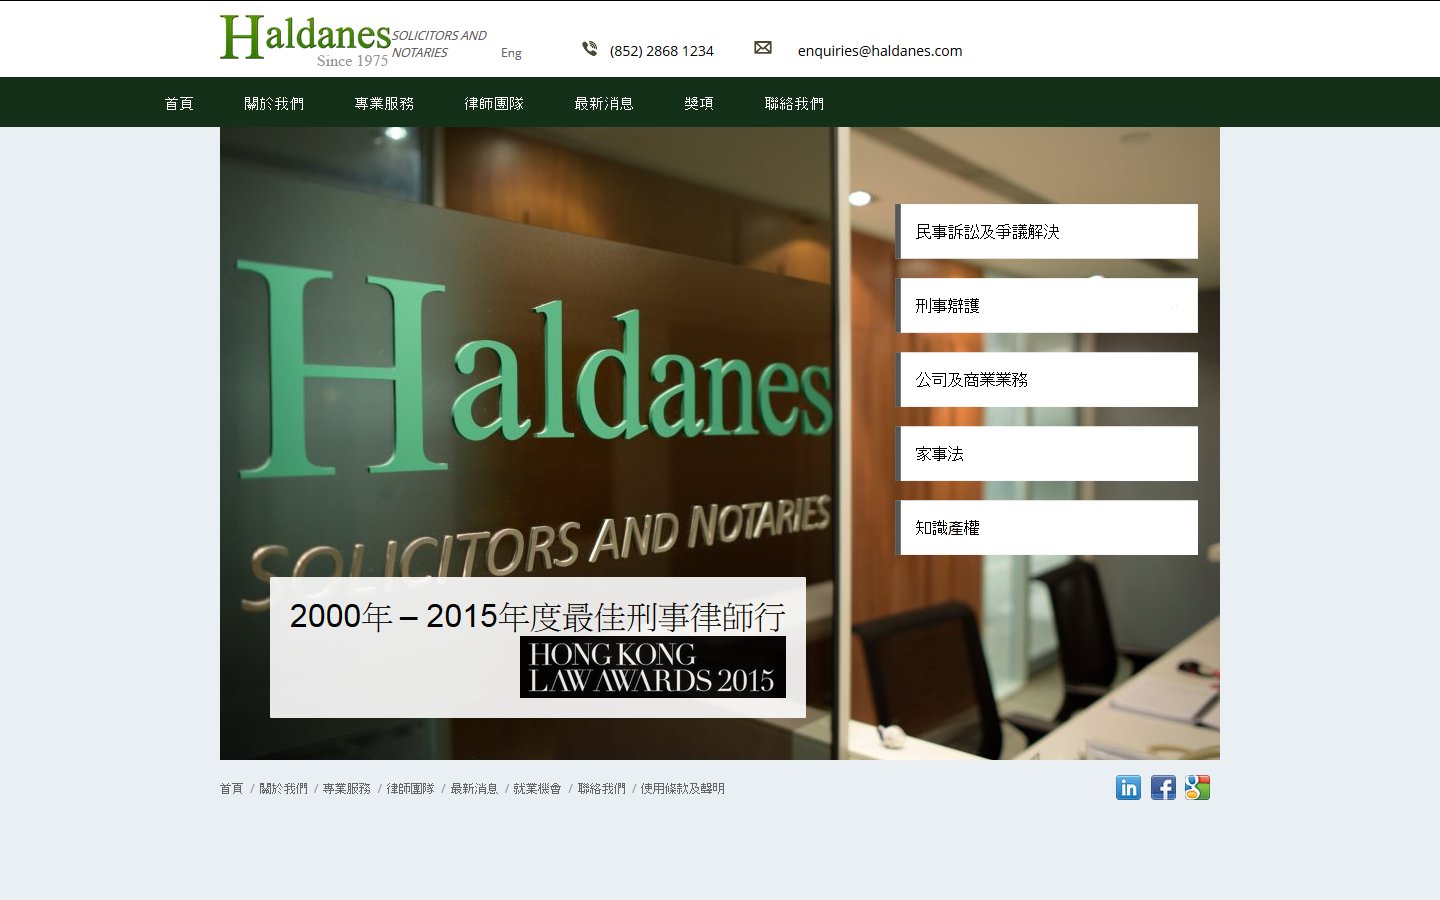The width and height of the screenshot is (1440, 900).
Task: Open footer link 關於我們
Action: (x=283, y=789)
